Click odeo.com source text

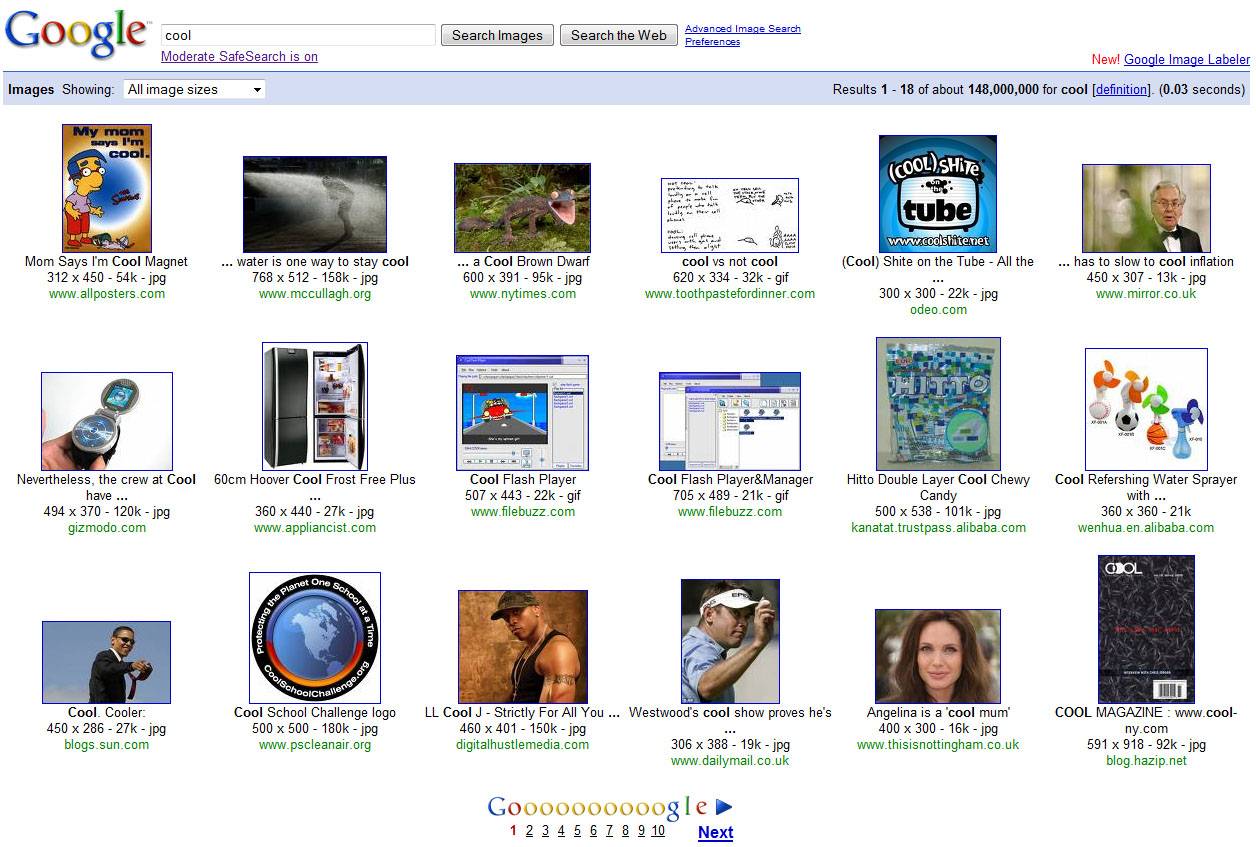tap(938, 310)
